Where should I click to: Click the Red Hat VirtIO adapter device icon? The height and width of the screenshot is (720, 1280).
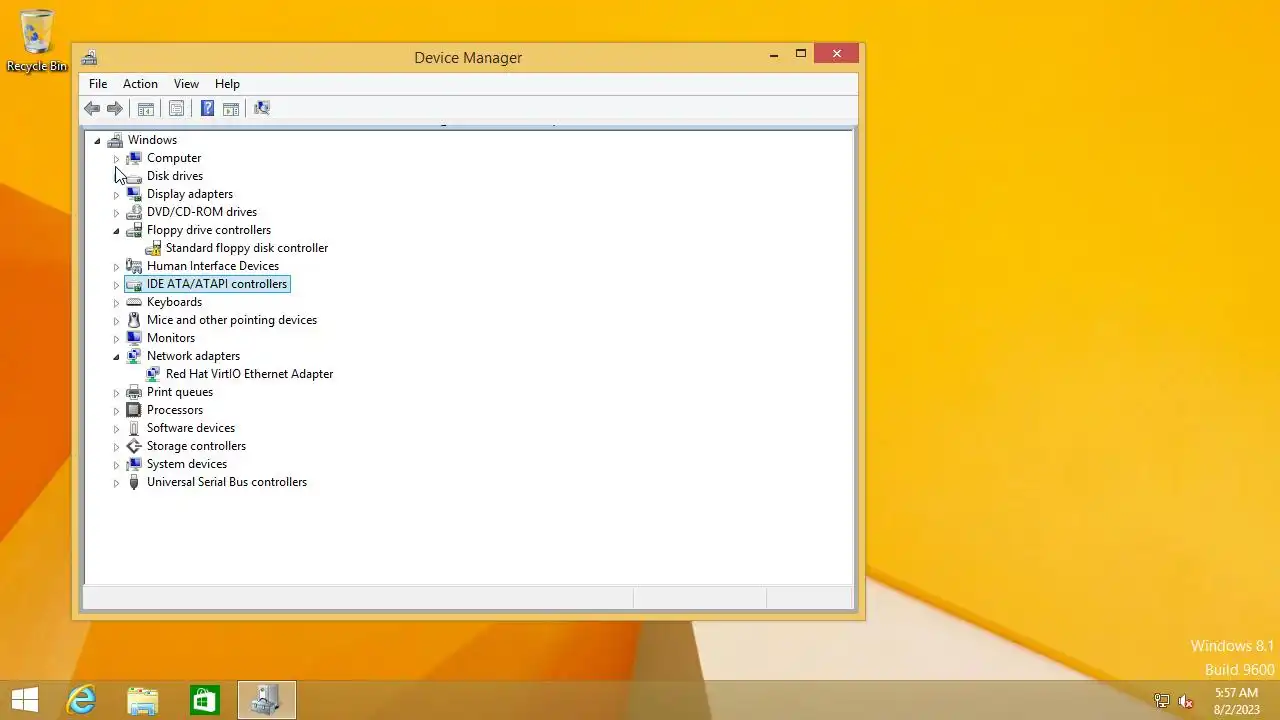pos(153,374)
